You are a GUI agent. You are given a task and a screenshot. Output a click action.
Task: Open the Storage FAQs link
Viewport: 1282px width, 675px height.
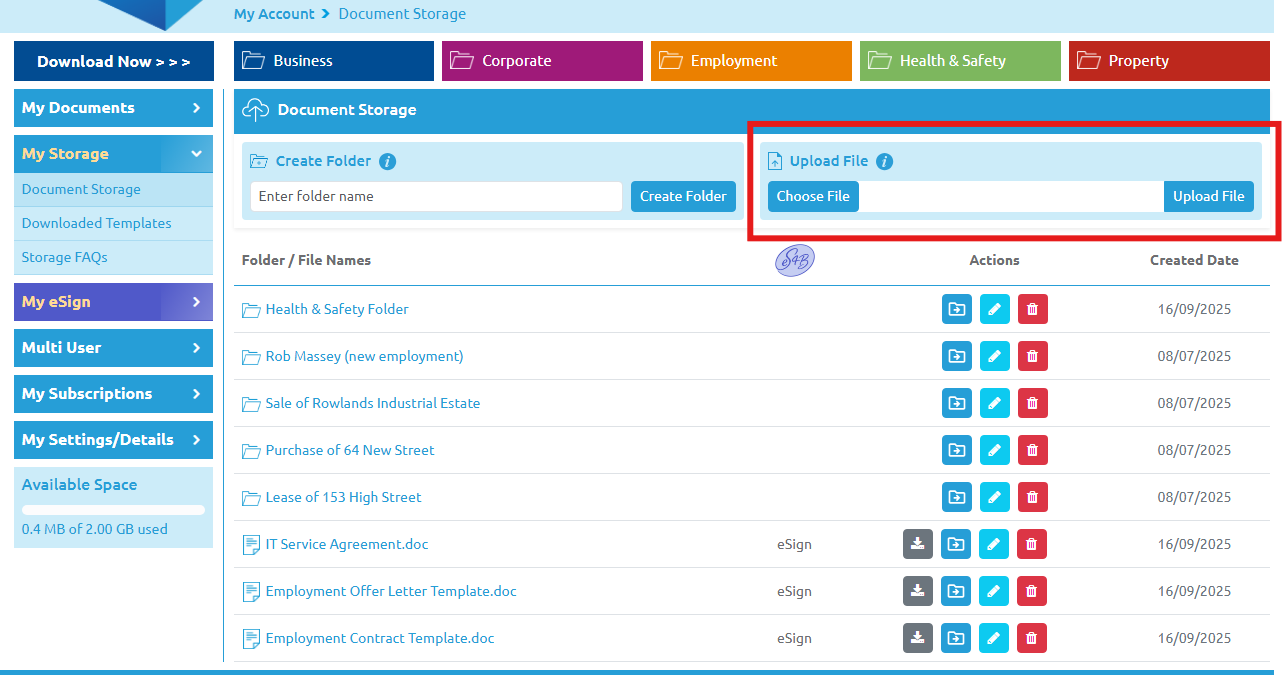point(65,257)
